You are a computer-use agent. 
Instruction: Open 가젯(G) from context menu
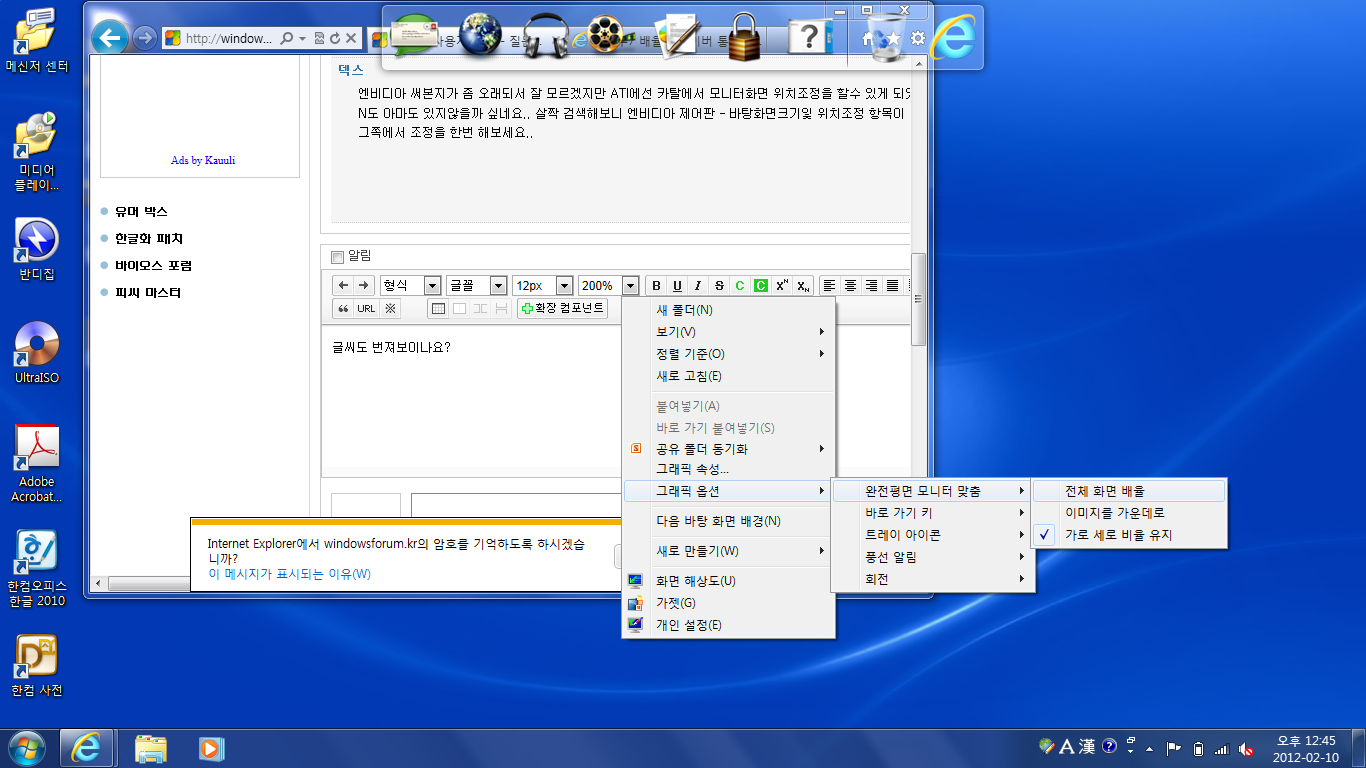728,603
